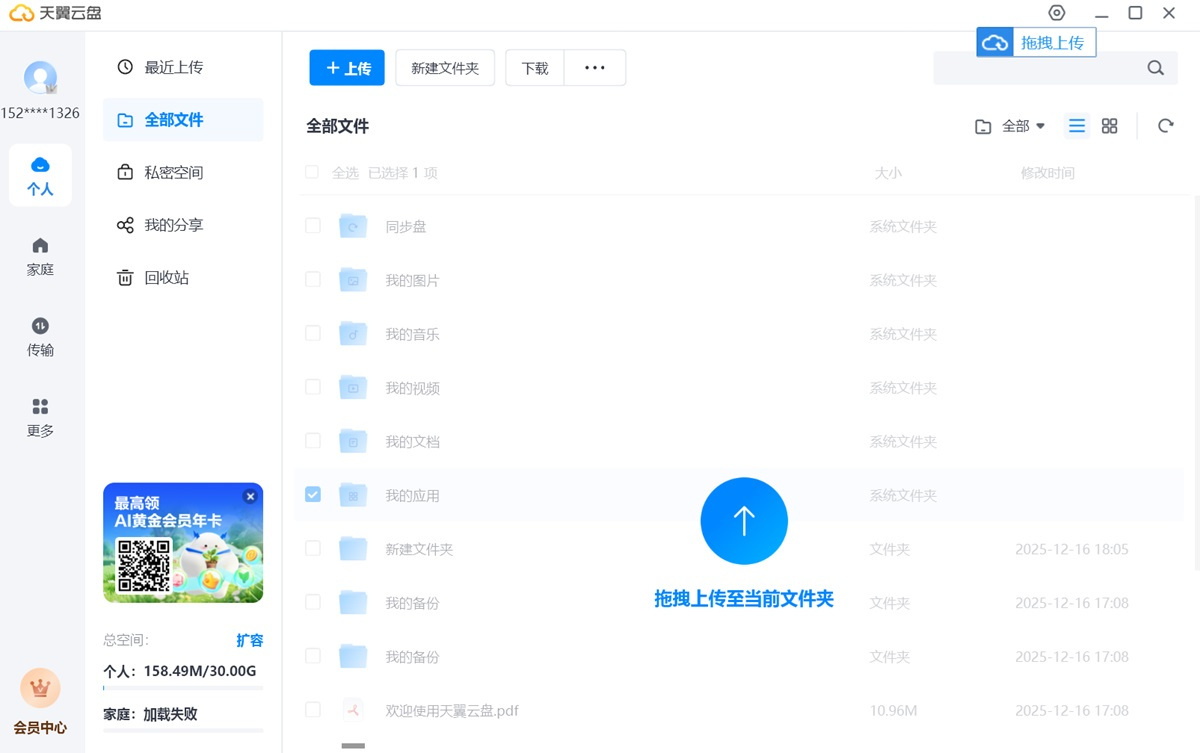Open the more actions ellipsis menu
The image size is (1200, 753).
point(595,68)
